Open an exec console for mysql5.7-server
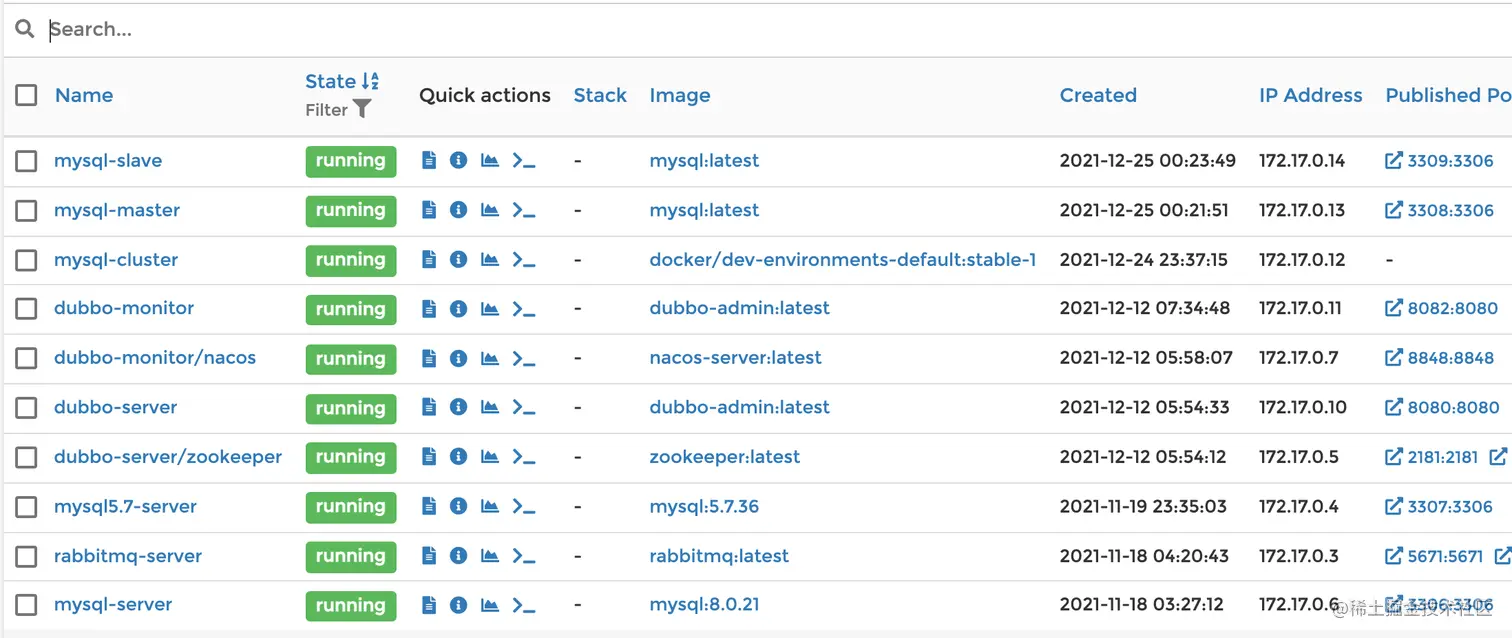This screenshot has height=638, width=1512. [x=524, y=506]
